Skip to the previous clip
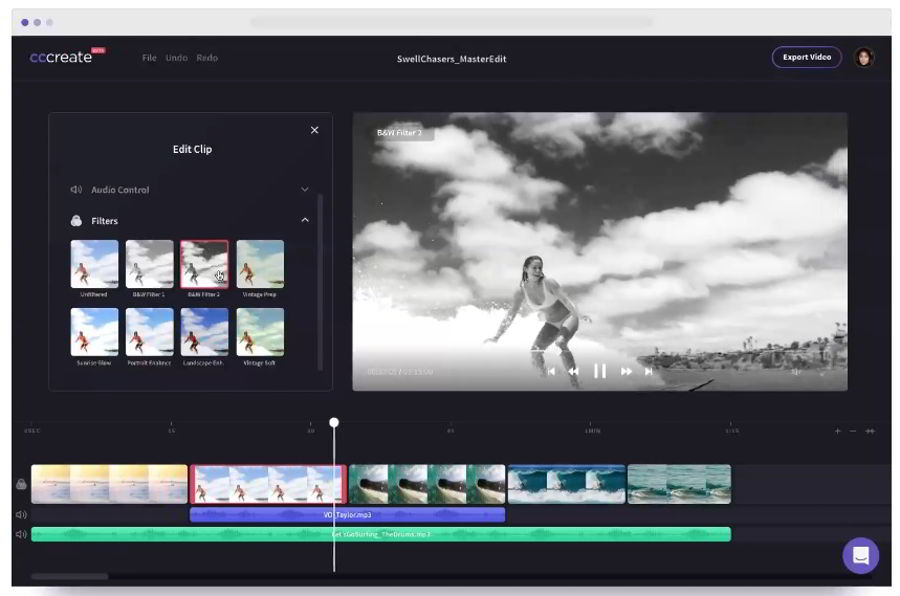The height and width of the screenshot is (596, 900). tap(551, 371)
